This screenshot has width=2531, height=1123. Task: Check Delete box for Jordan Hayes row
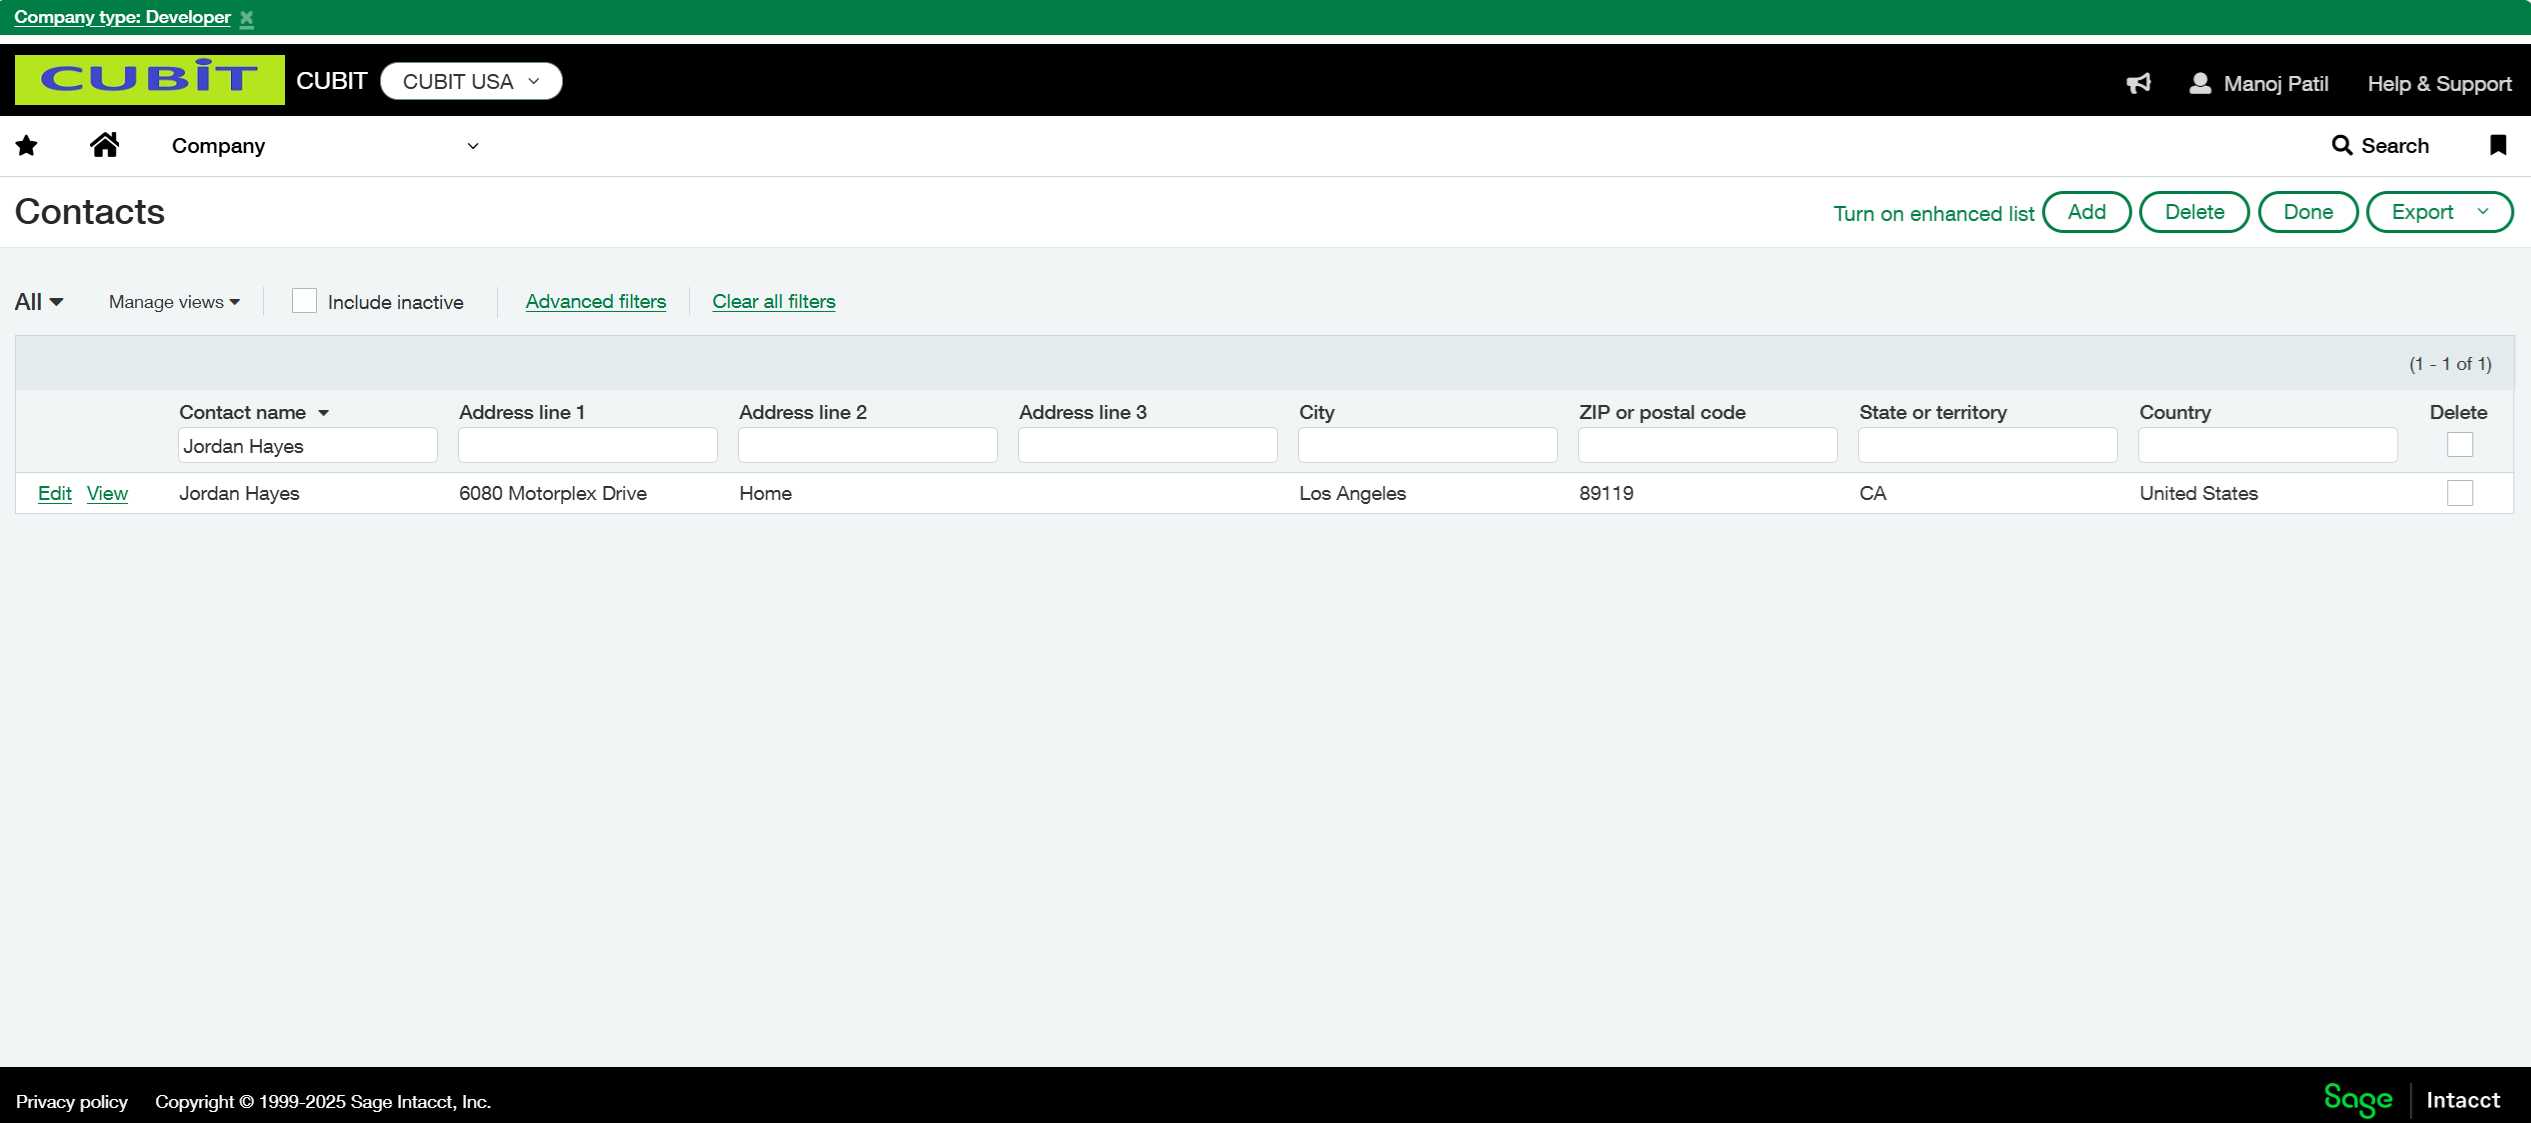pyautogui.click(x=2459, y=493)
